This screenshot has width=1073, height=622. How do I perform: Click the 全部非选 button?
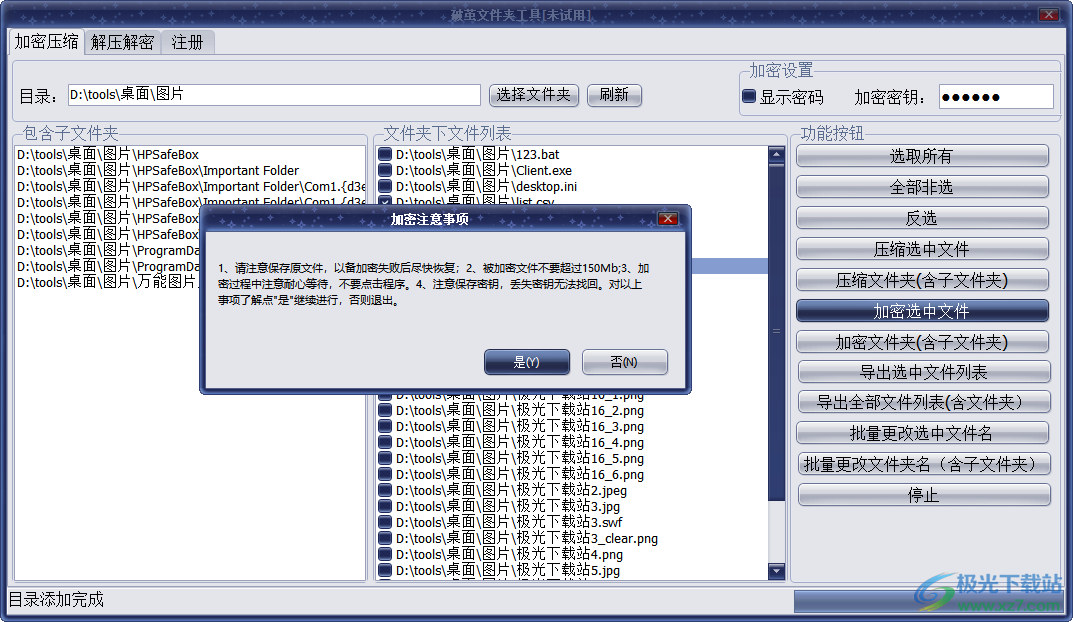click(x=922, y=187)
